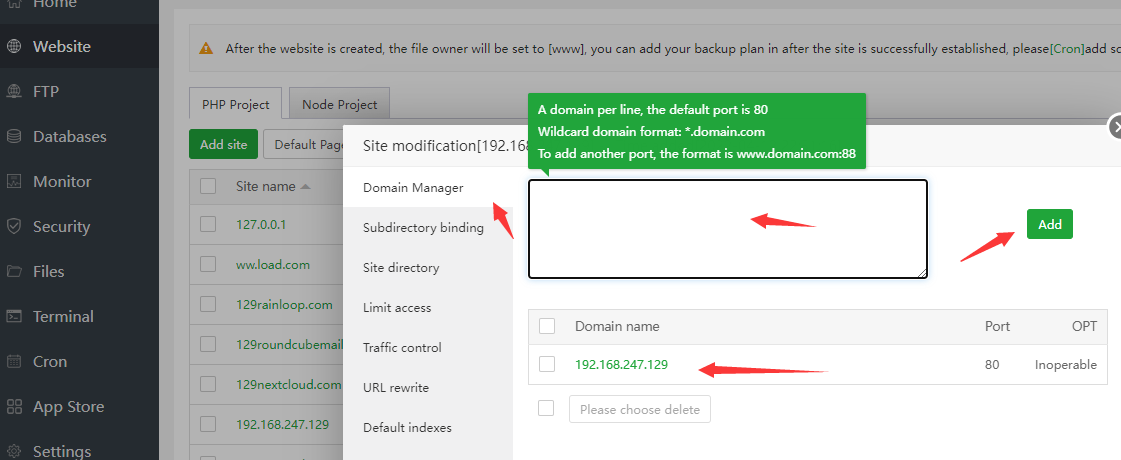Click the Security shield icon

point(14,227)
